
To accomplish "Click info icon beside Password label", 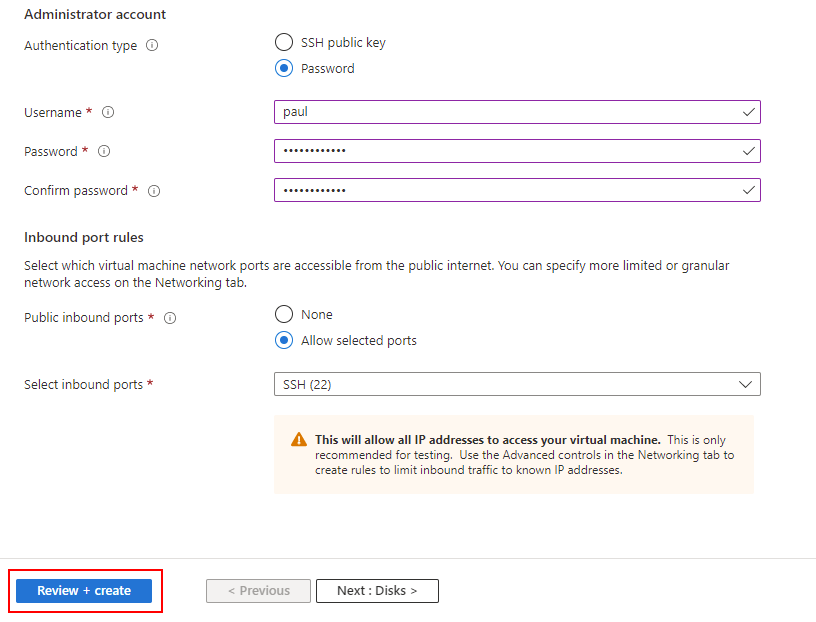I will click(104, 152).
